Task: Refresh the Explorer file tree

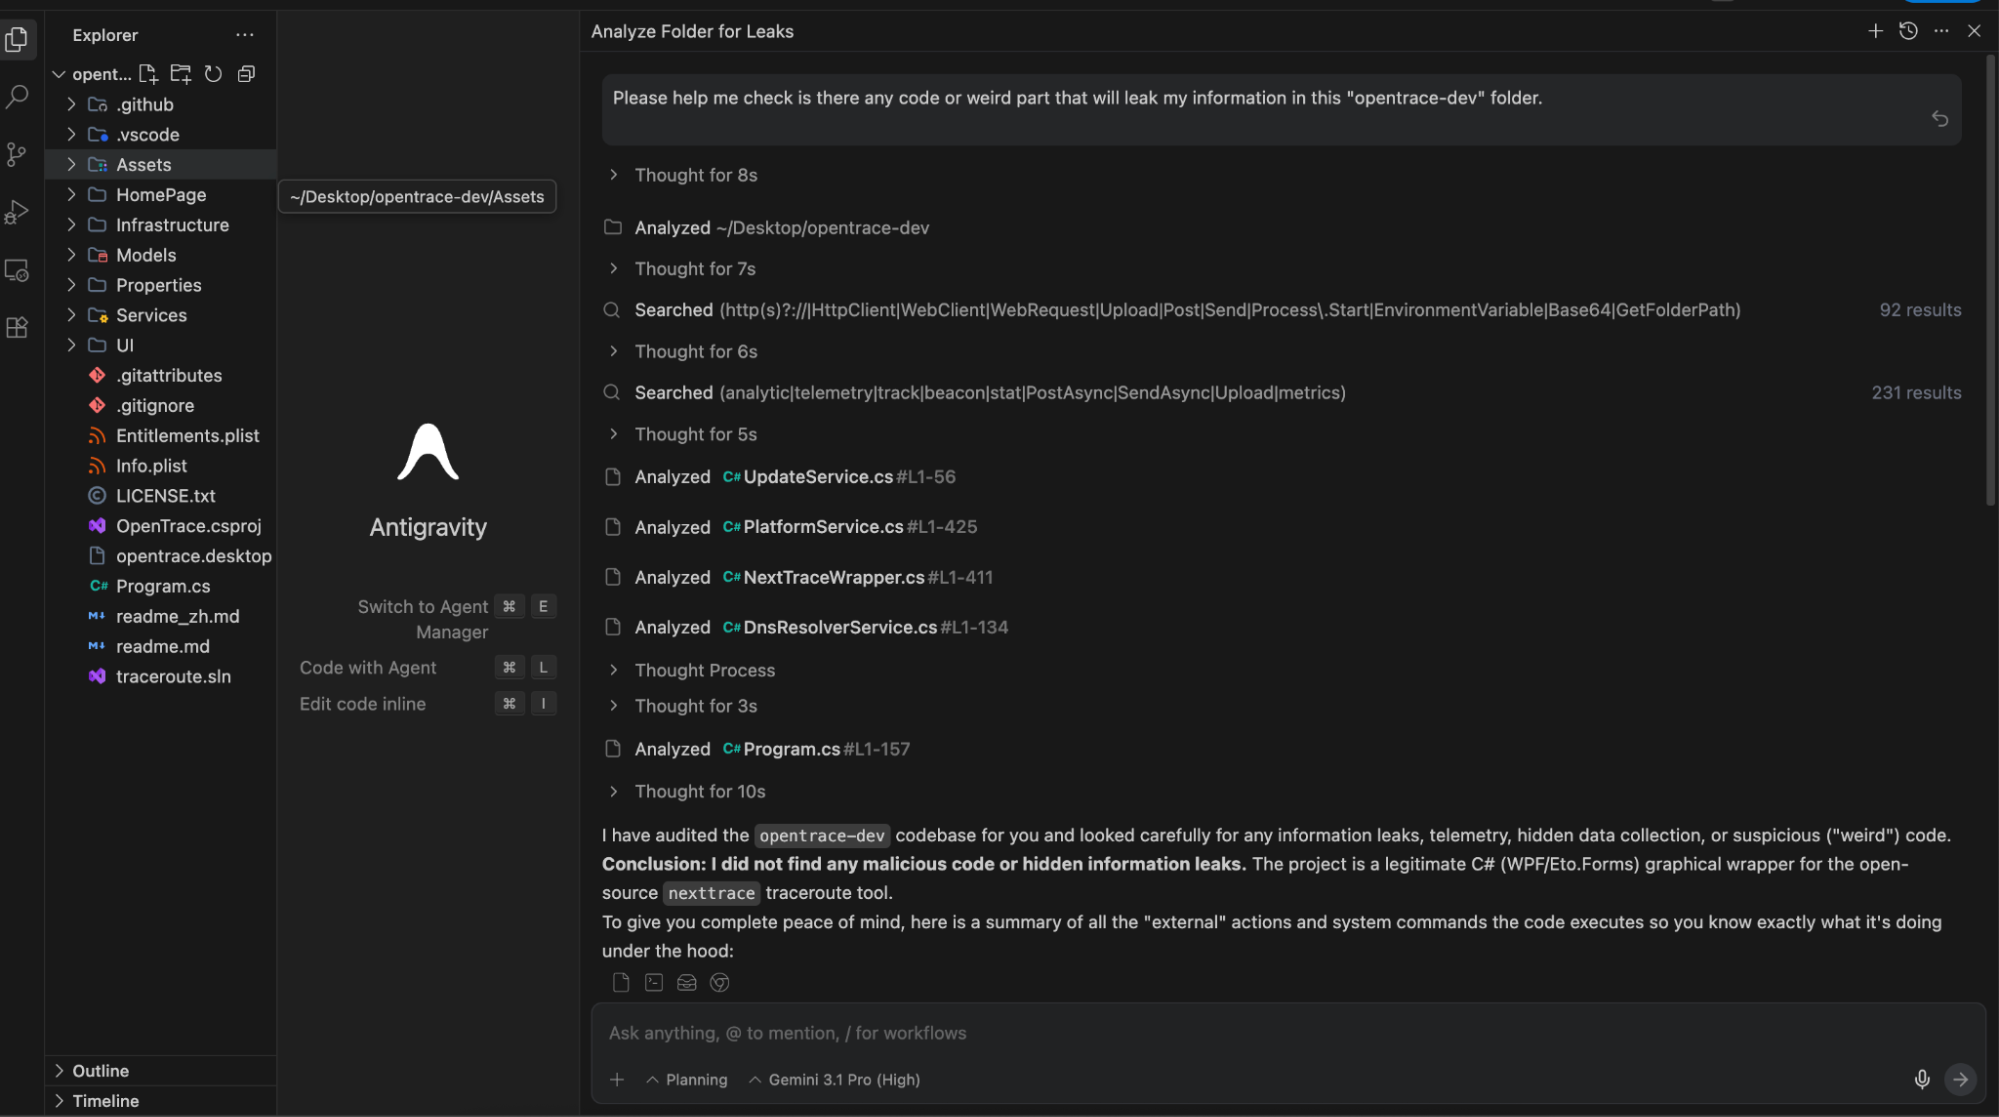Action: point(213,74)
